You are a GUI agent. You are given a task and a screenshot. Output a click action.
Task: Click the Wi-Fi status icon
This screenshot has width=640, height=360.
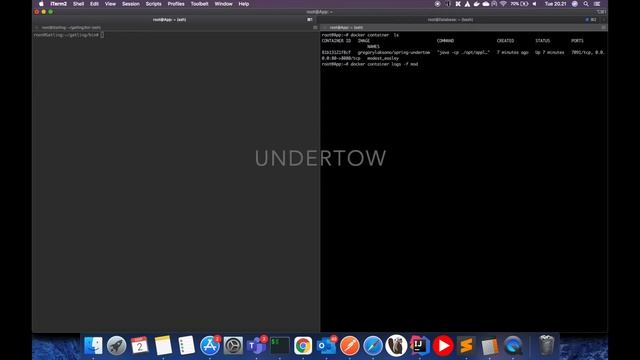tap(503, 4)
